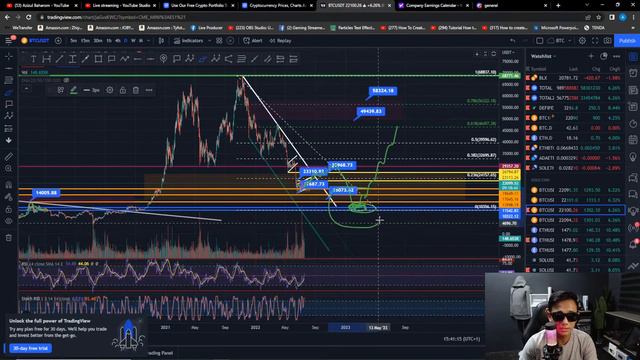Open chart settings gear in top bar
Image resolution: width=640 pixels, height=360 pixels.
(x=582, y=41)
